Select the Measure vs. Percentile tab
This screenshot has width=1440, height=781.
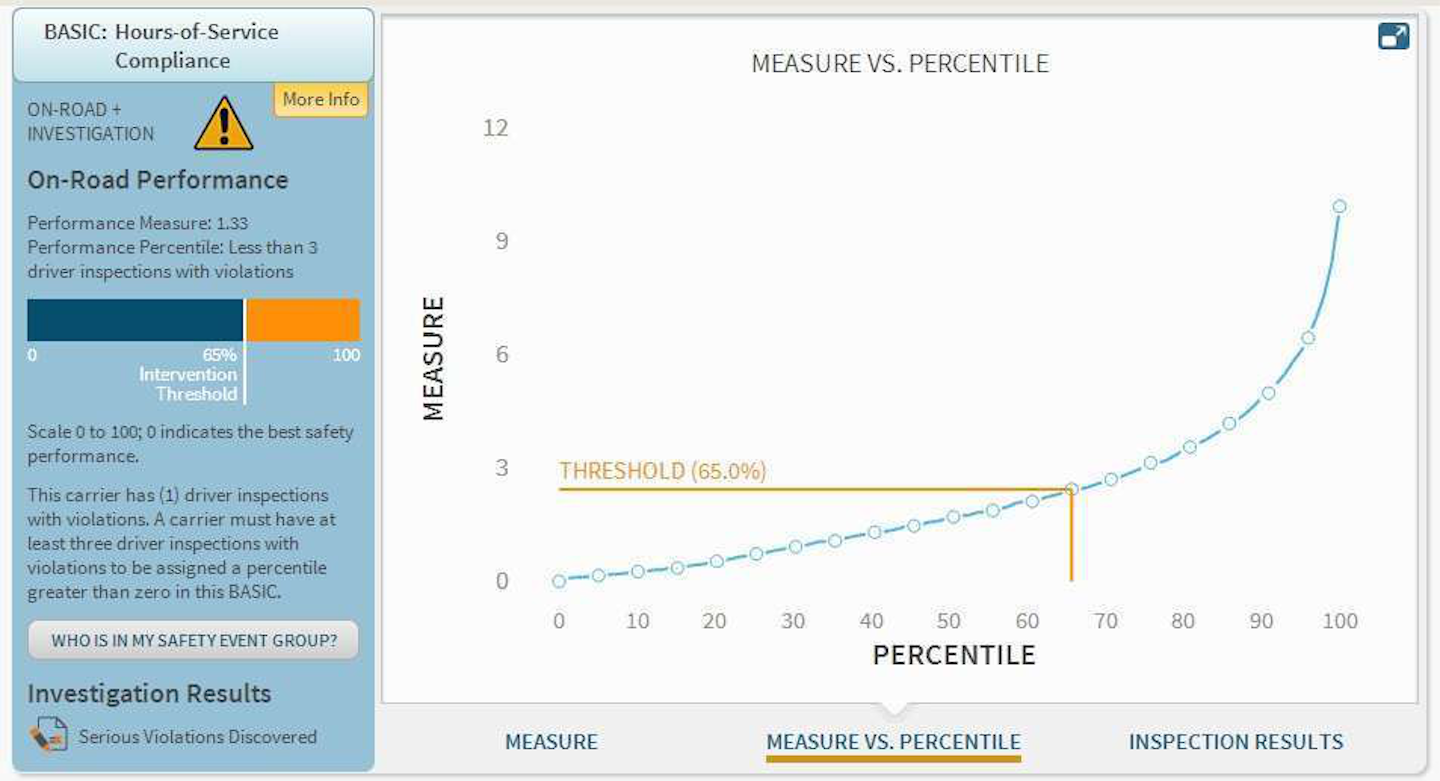(x=893, y=742)
